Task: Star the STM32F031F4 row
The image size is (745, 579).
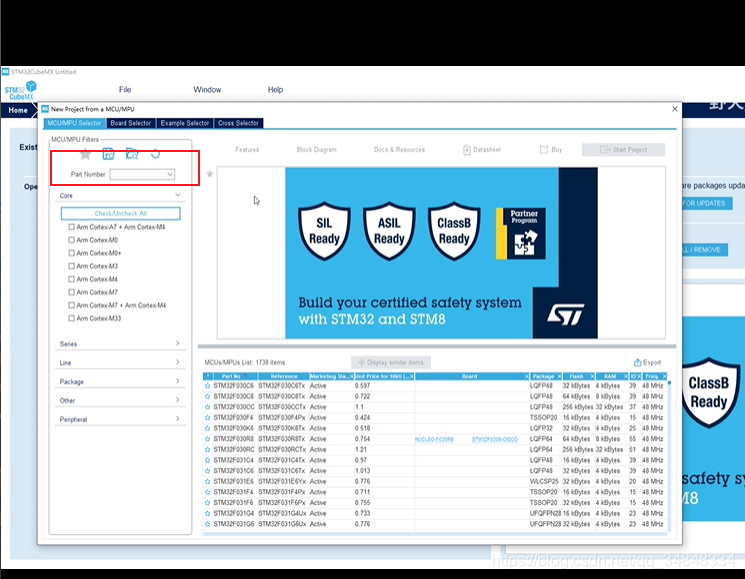Action: tap(207, 492)
